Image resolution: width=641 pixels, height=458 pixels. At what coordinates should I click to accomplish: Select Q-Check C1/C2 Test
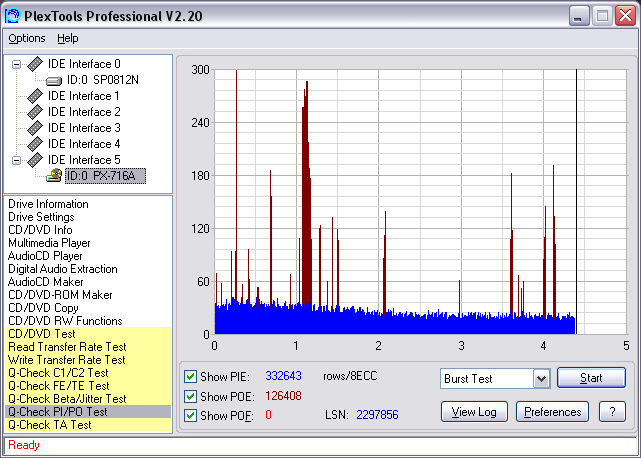pos(88,373)
